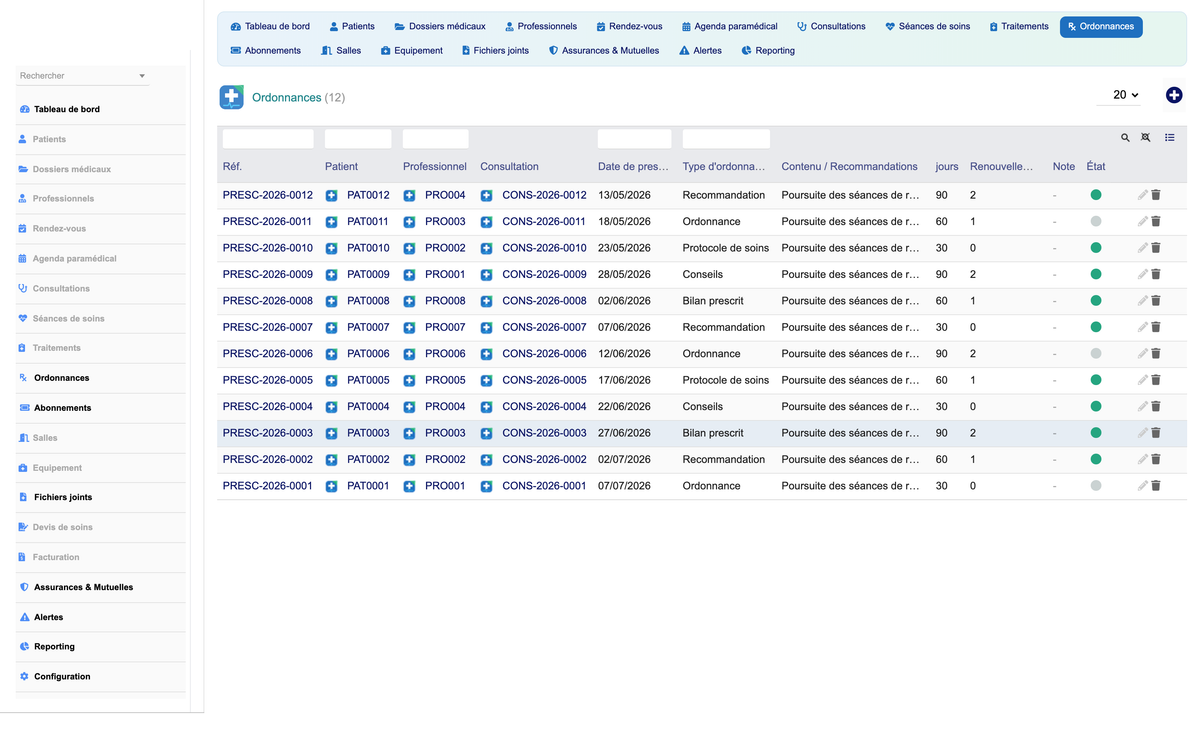Click consultation icon next to CONS-2026-0010
This screenshot has width=1200, height=743.
pyautogui.click(x=486, y=248)
